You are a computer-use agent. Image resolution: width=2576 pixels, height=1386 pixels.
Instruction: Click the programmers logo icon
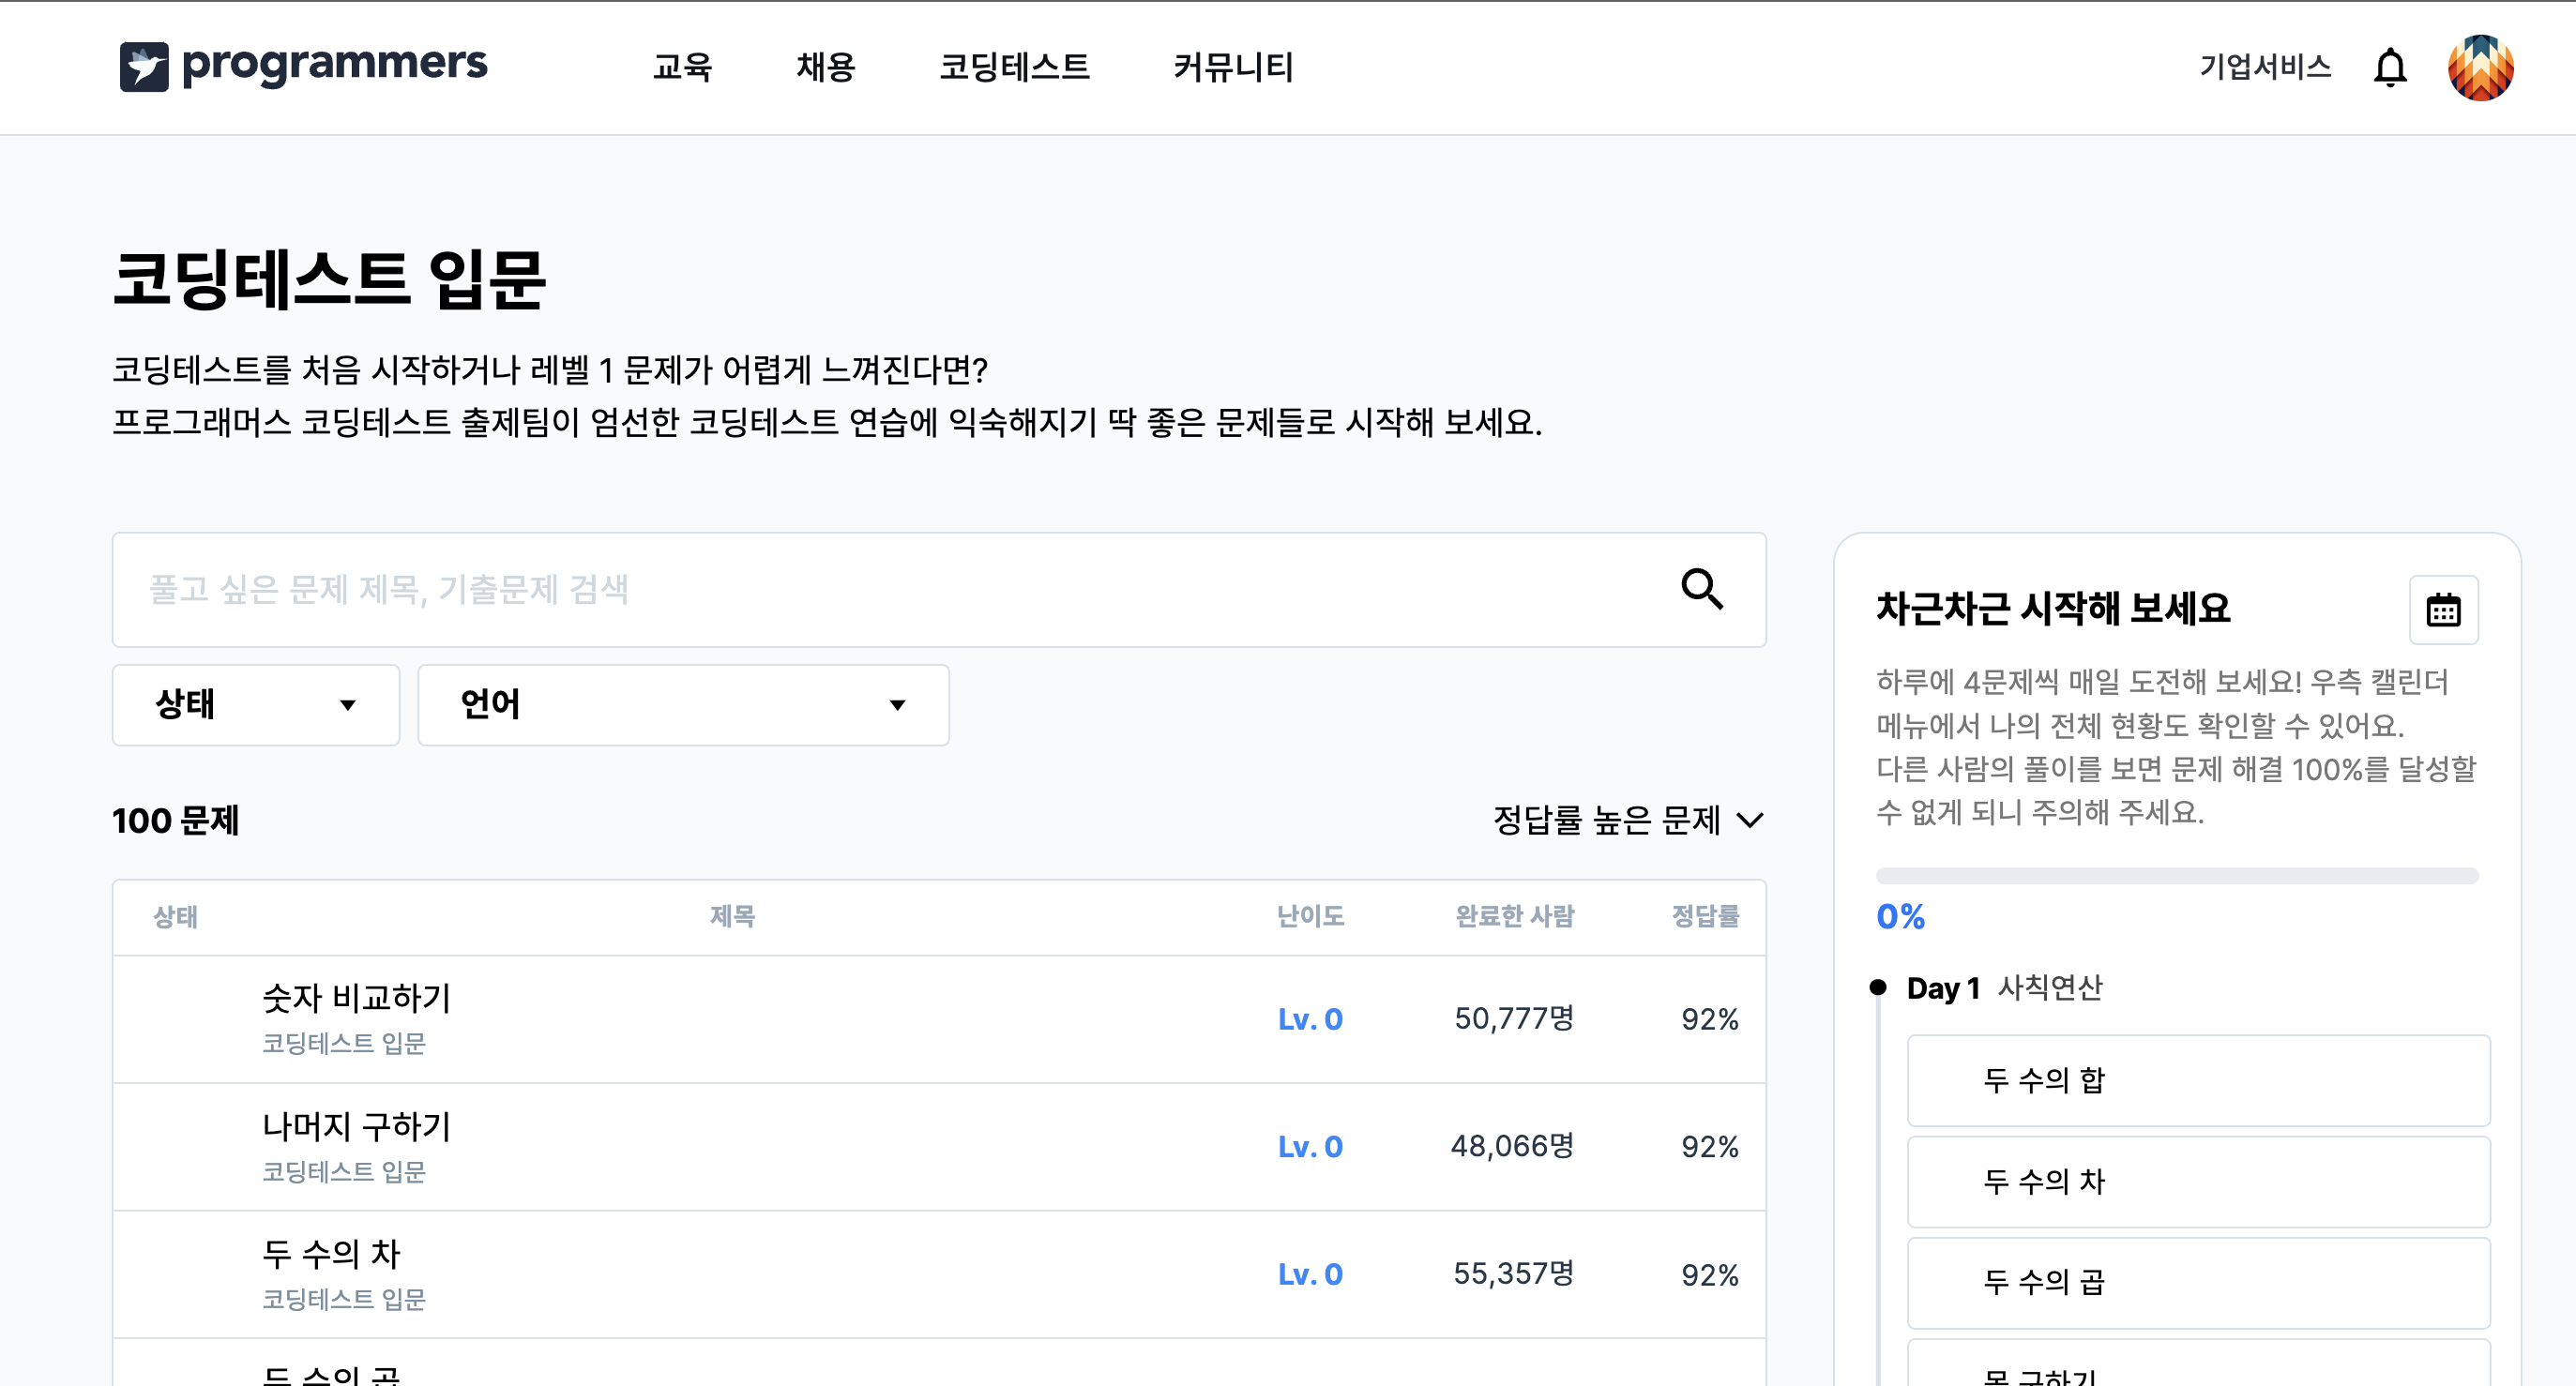click(144, 67)
